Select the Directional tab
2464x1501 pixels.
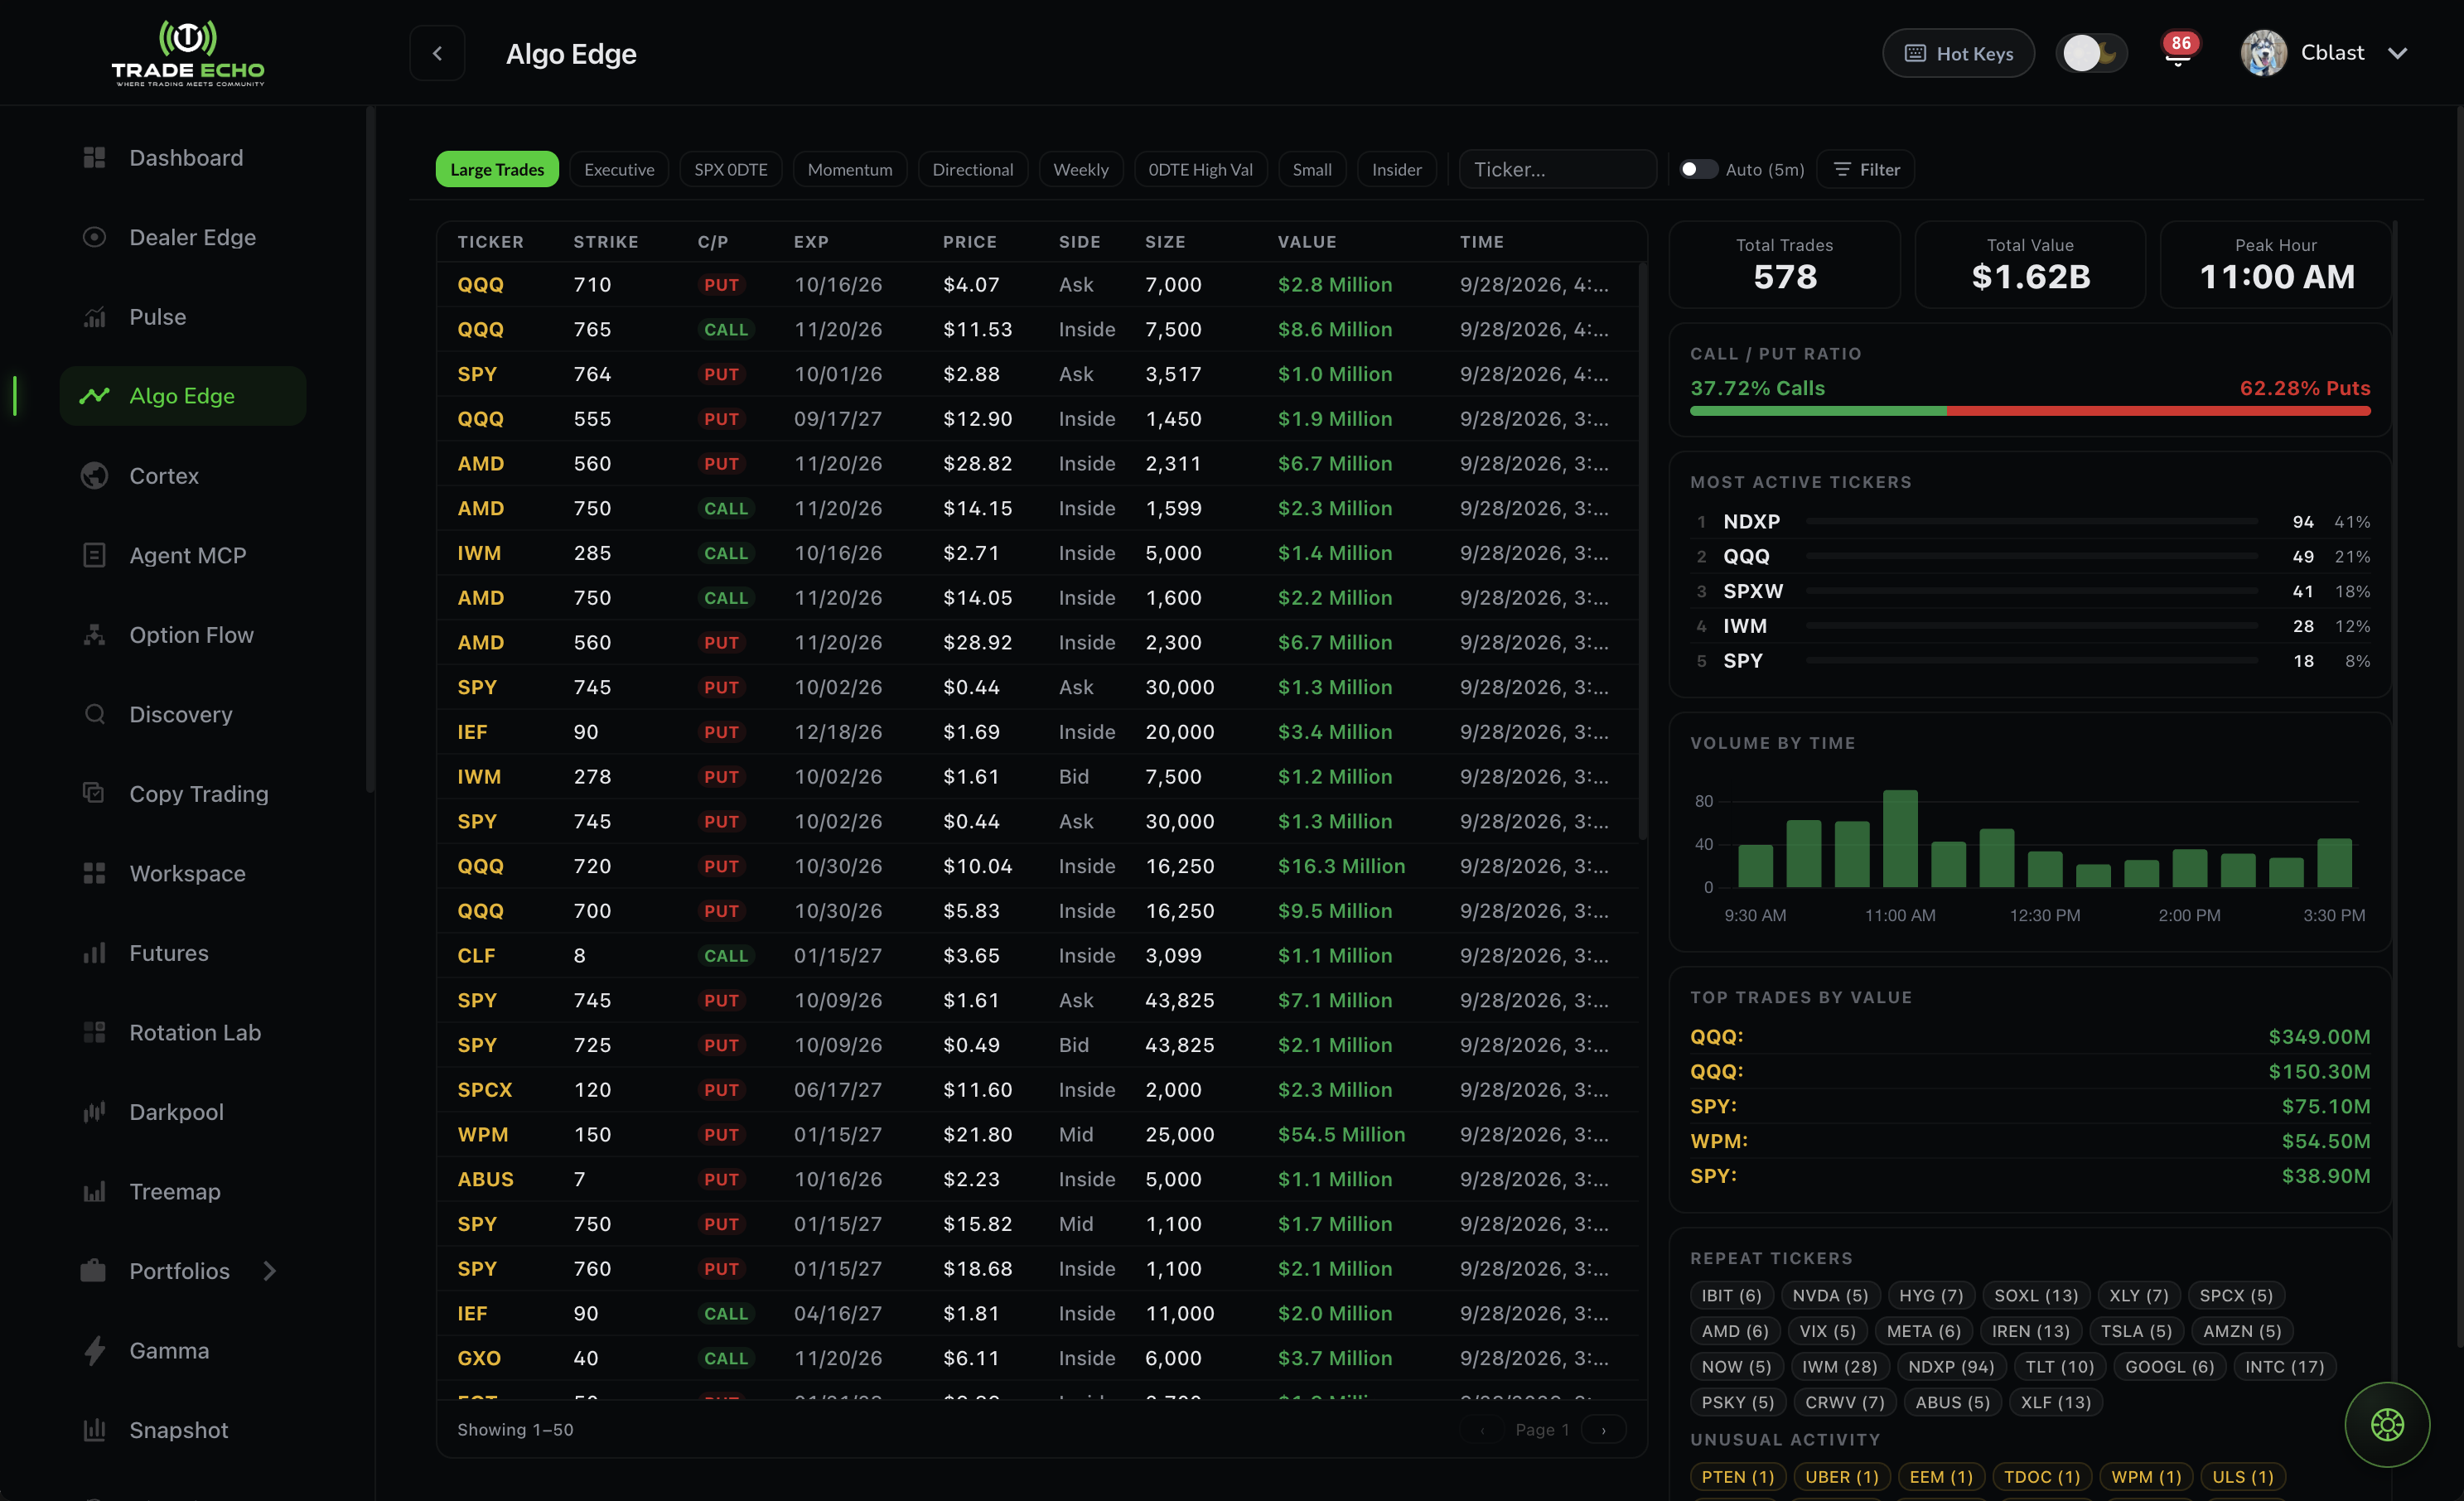pyautogui.click(x=973, y=169)
